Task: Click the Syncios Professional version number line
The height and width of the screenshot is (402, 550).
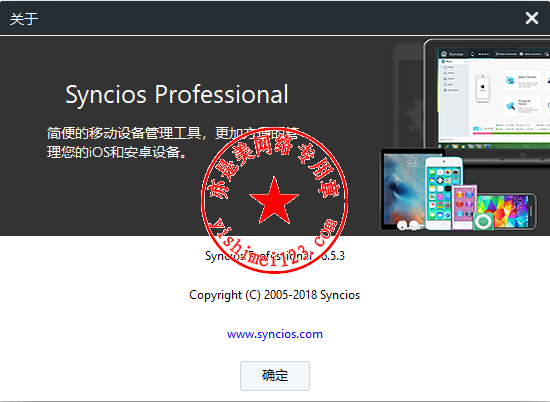Action: (275, 256)
